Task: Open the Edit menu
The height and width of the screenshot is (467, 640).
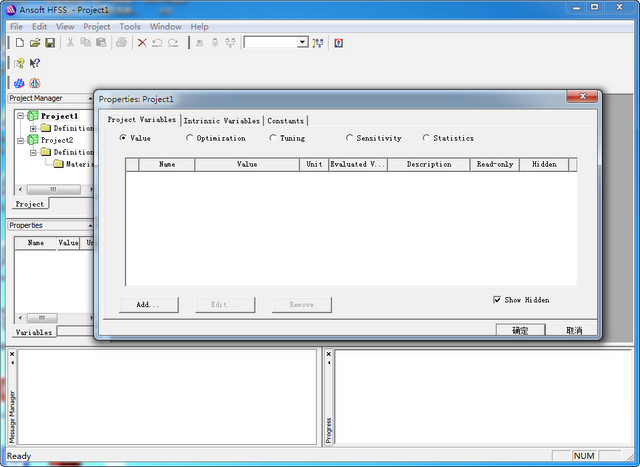Action: [x=40, y=27]
